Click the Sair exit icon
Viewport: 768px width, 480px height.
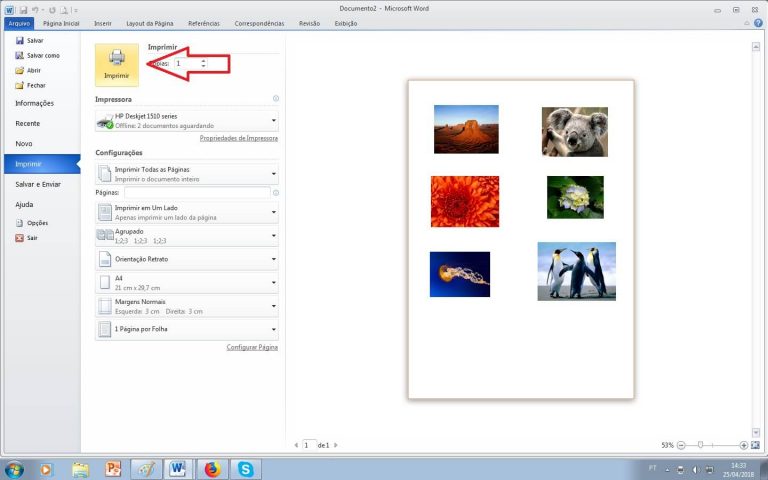(x=20, y=238)
